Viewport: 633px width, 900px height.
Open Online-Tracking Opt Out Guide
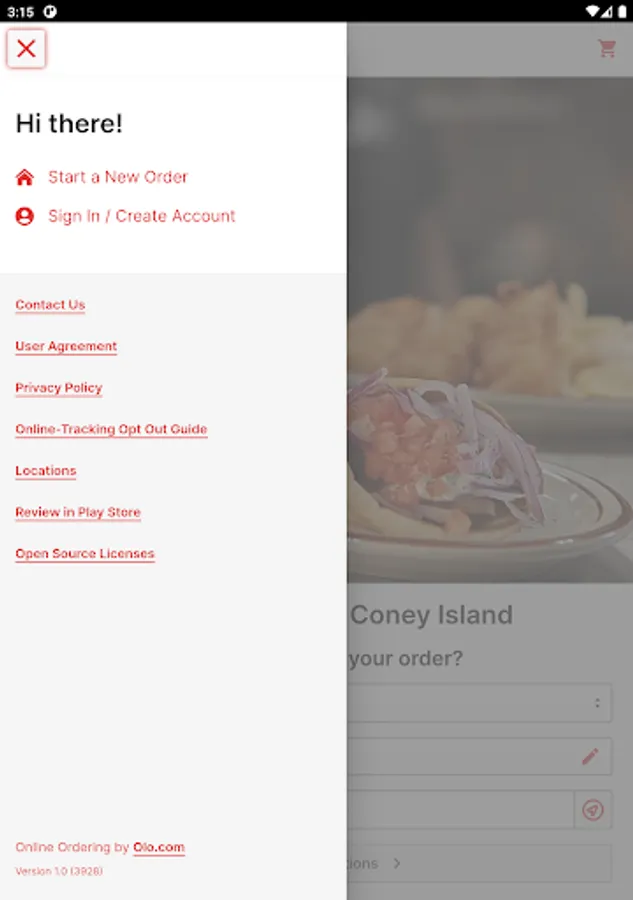pyautogui.click(x=111, y=429)
